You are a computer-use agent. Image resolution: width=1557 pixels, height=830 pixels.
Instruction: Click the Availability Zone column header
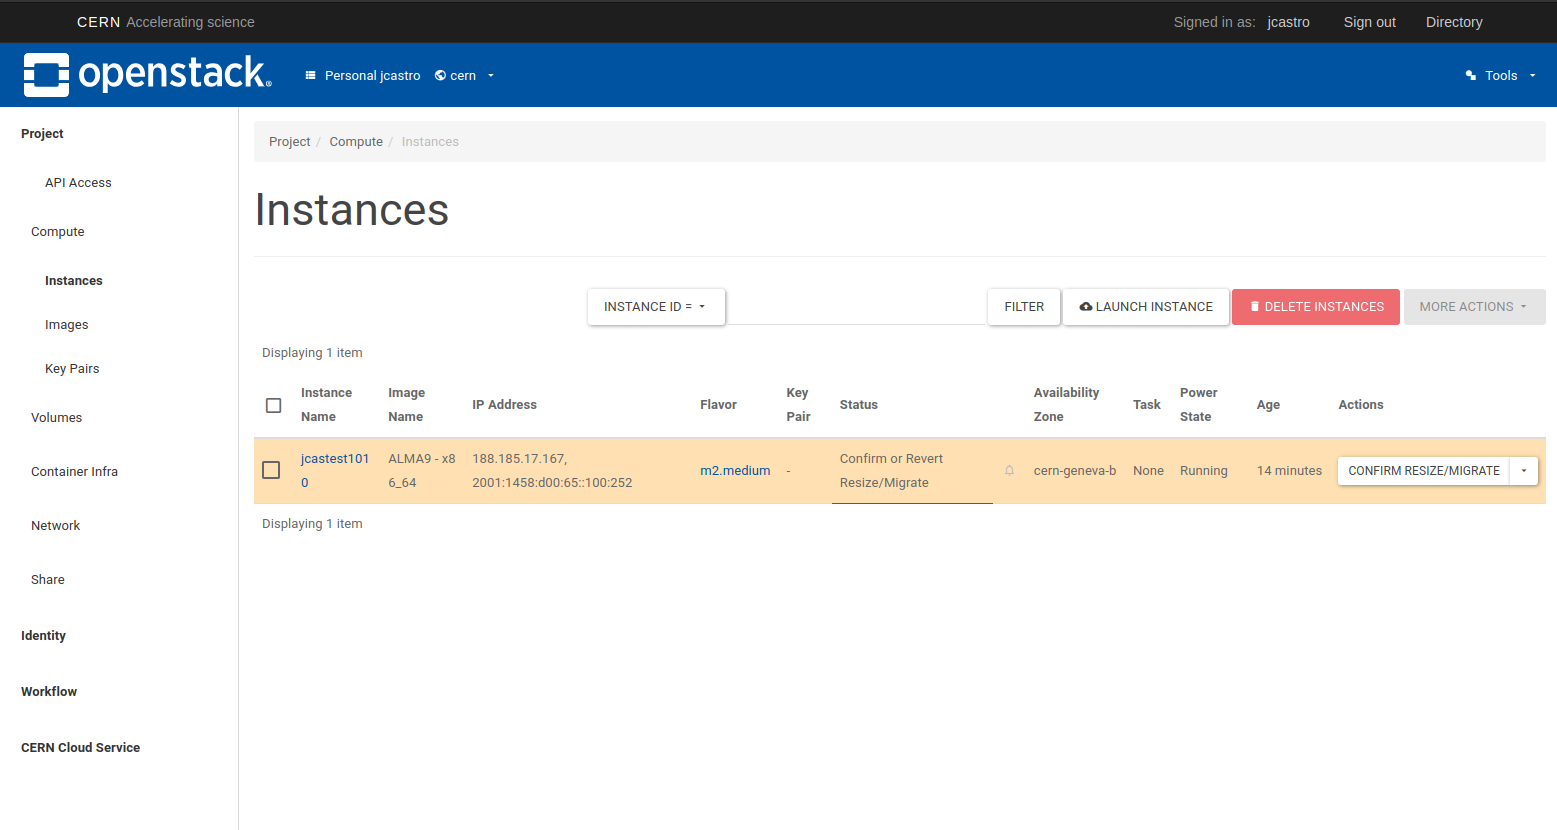(x=1066, y=405)
